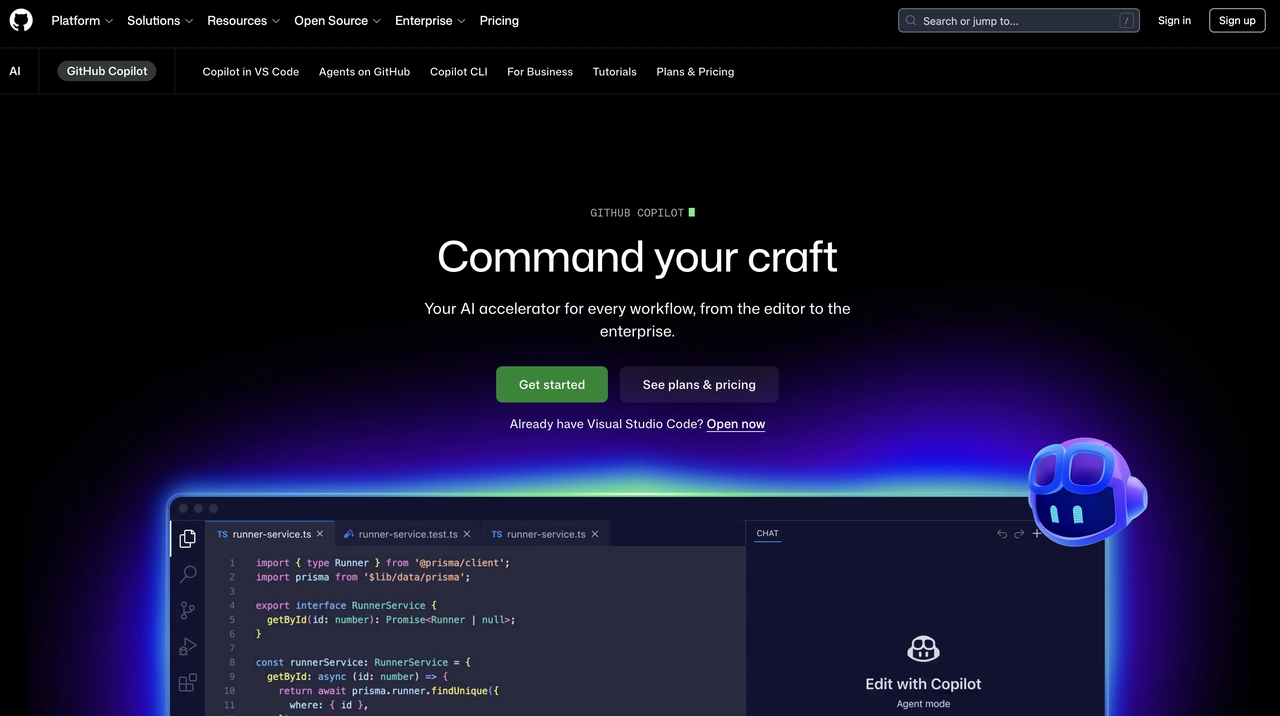Screen dimensions: 1280x716
Task: Focus the Search or jump to field
Action: click(x=1019, y=20)
